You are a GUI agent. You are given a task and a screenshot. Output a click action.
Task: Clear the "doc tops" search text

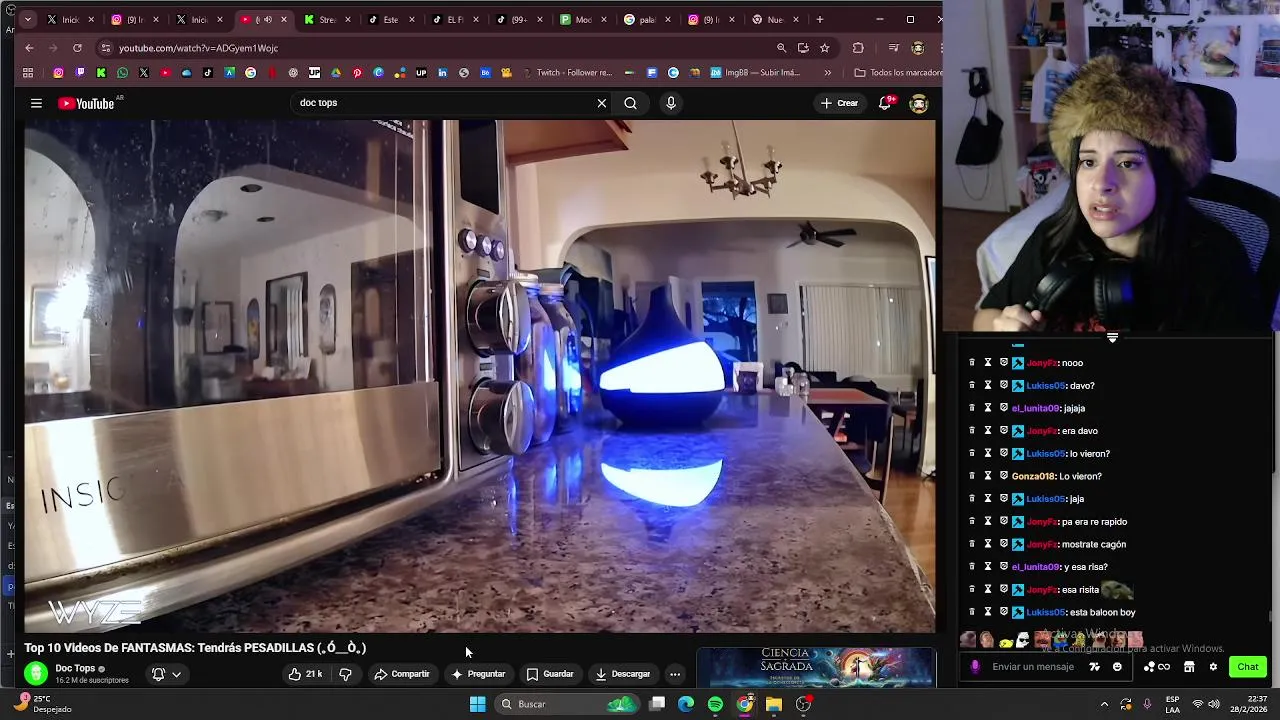tap(601, 103)
